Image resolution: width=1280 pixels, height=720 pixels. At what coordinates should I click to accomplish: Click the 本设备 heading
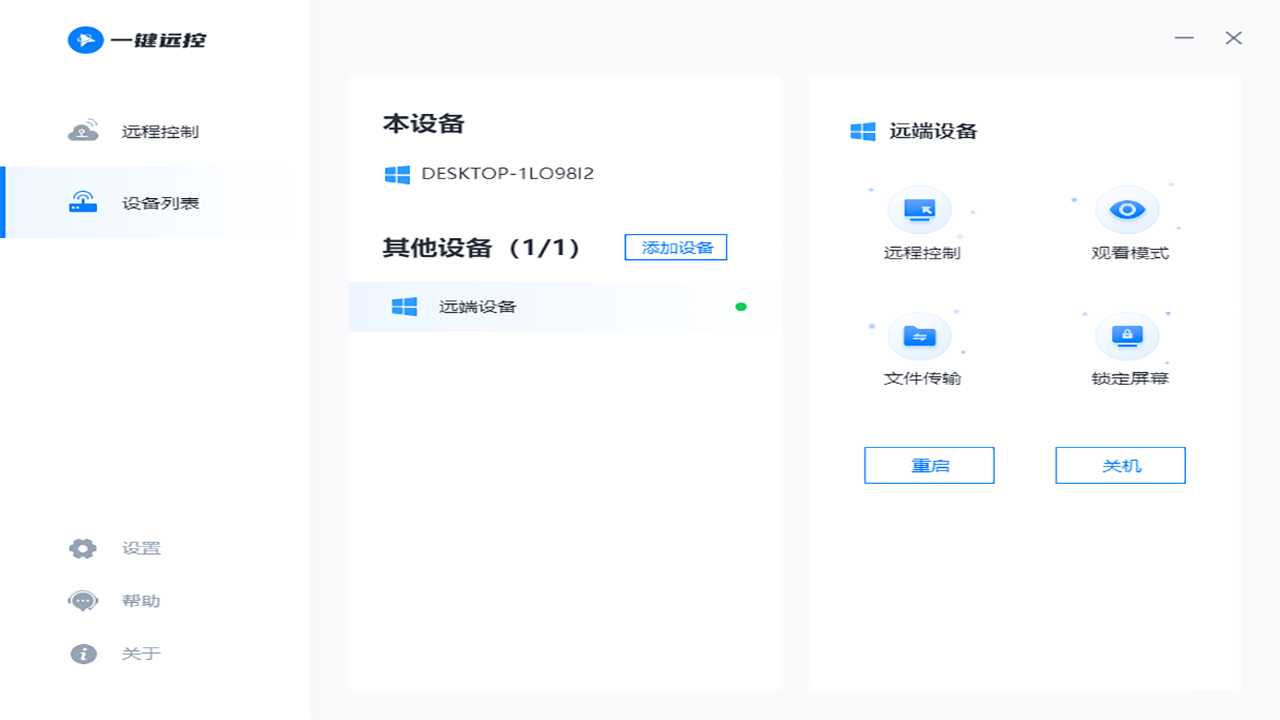pos(424,124)
